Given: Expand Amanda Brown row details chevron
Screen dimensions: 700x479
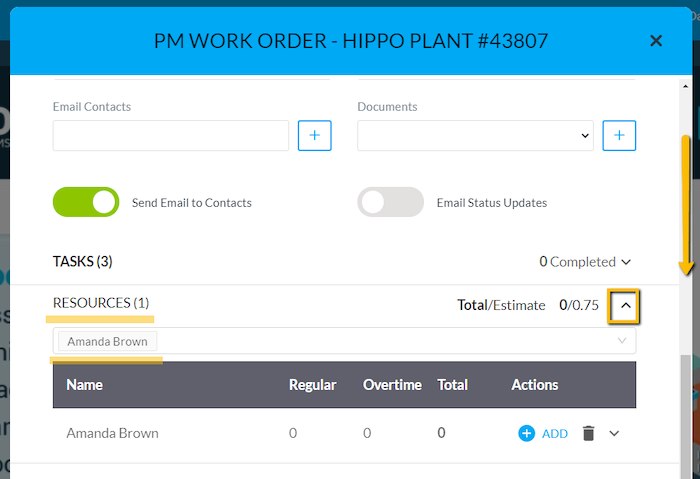Looking at the screenshot, I should 614,433.
